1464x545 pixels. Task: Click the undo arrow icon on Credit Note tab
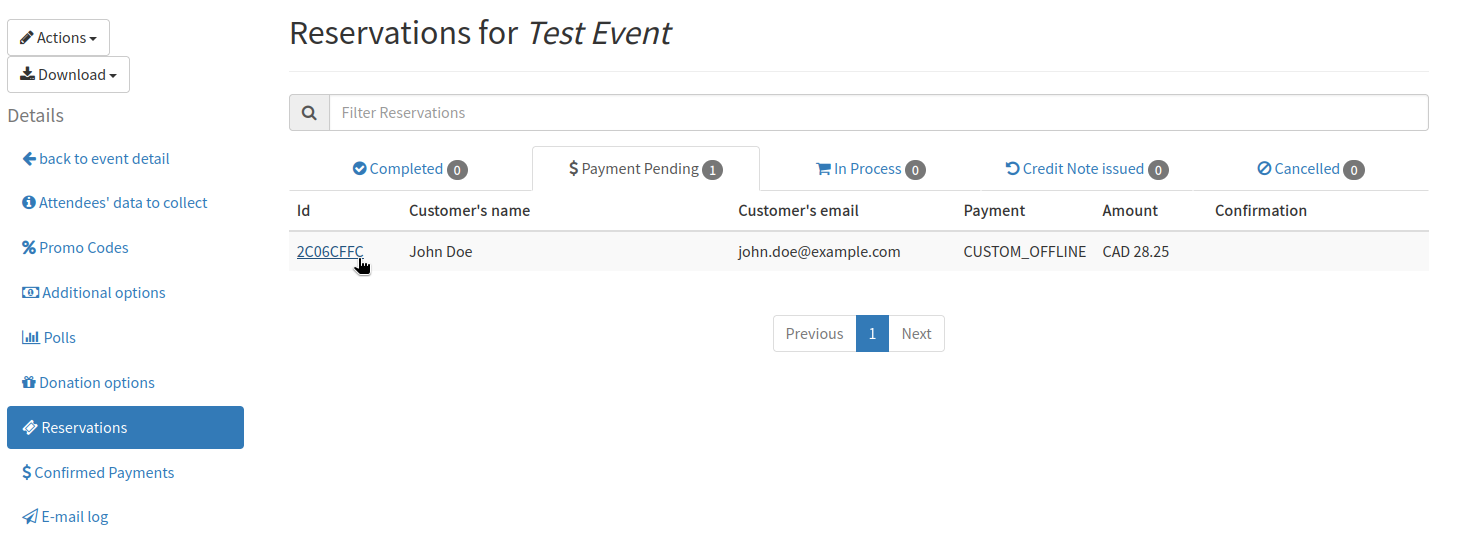1012,169
